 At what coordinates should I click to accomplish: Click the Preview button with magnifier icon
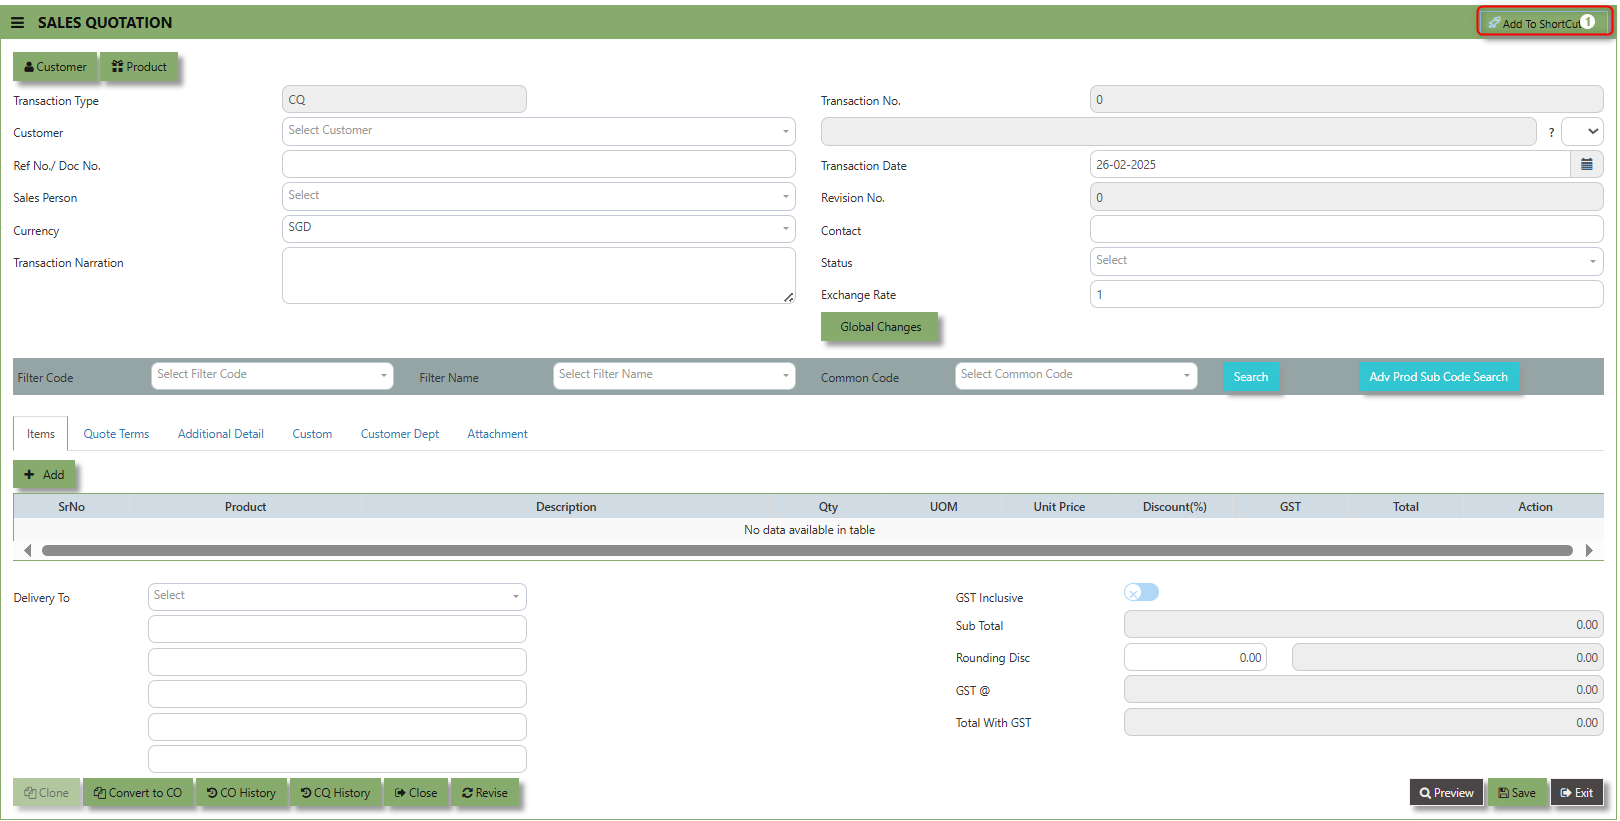[1446, 793]
